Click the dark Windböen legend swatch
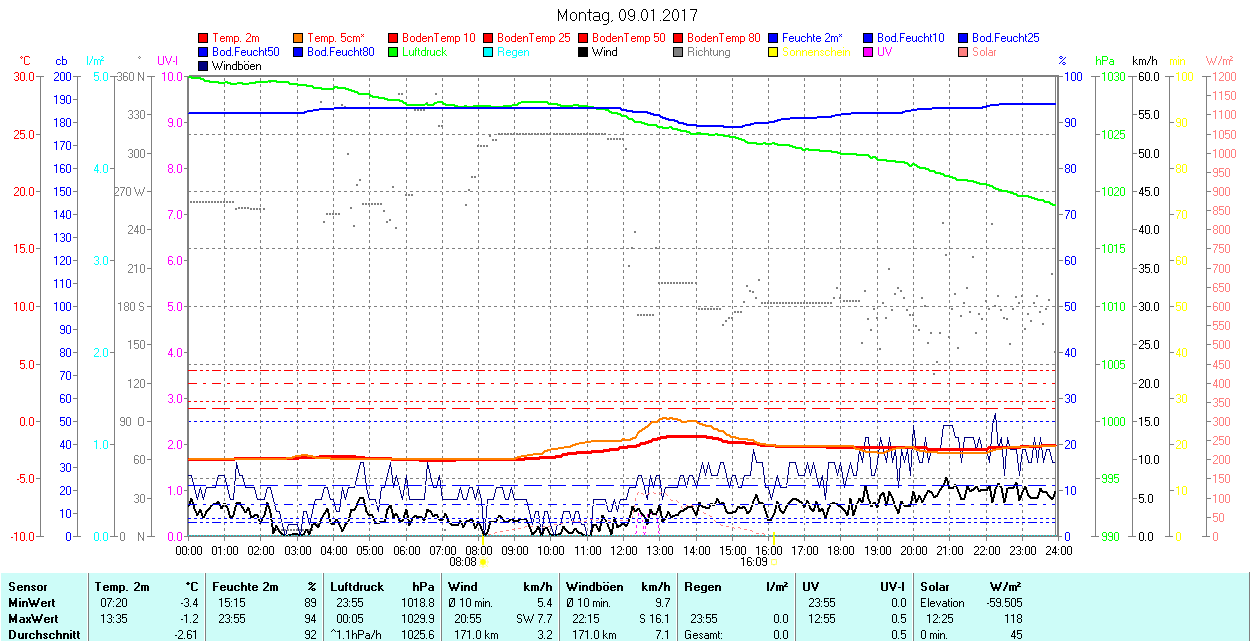Screen dimensions: 1250x641 click(x=204, y=66)
